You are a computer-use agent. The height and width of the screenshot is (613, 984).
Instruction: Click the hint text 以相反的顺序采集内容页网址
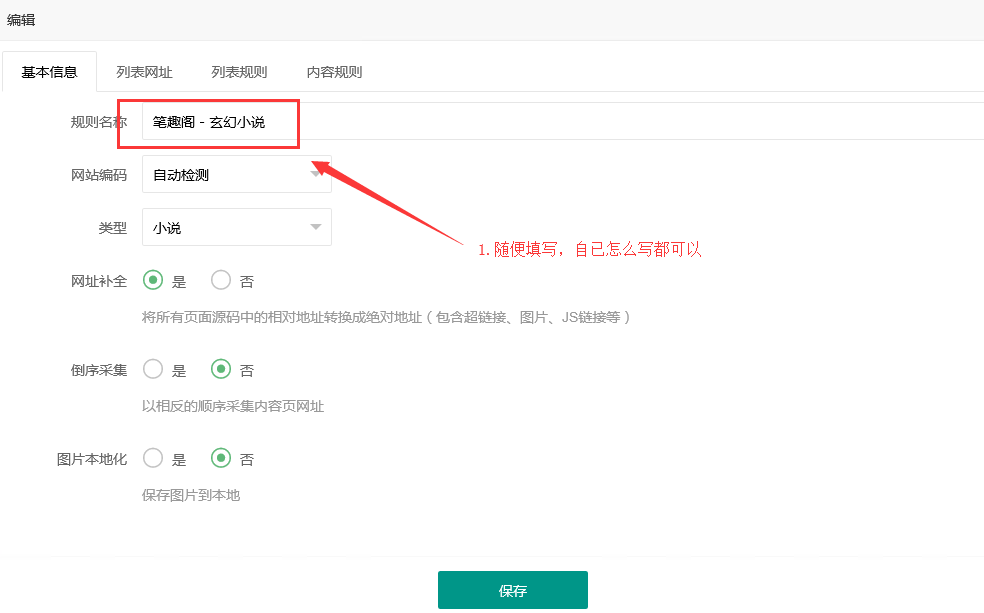point(233,406)
